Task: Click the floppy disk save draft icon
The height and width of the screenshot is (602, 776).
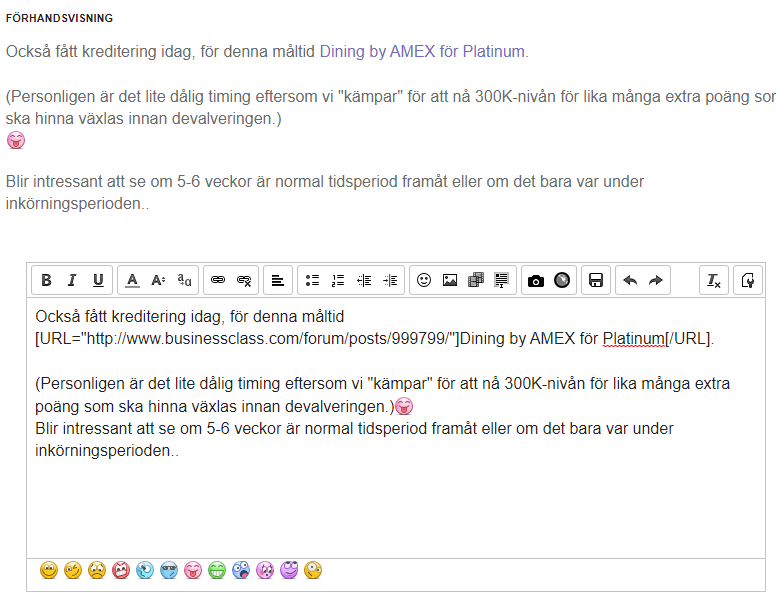Action: [596, 281]
